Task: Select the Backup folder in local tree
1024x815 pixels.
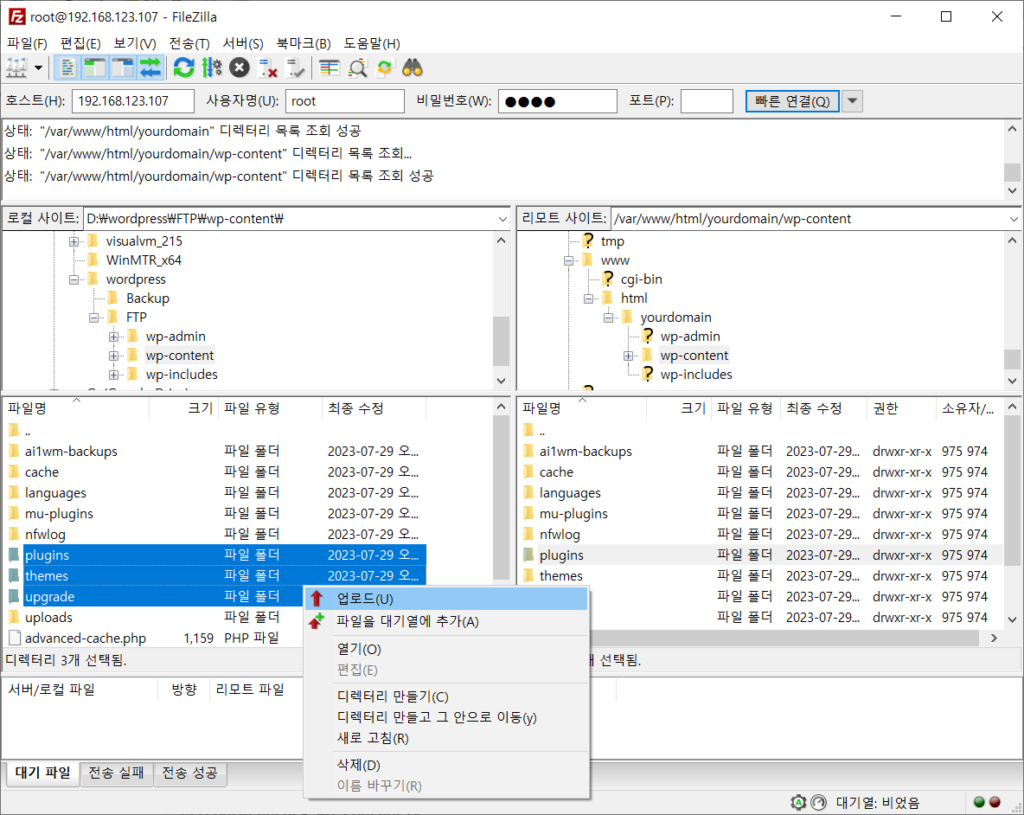Action: (148, 298)
